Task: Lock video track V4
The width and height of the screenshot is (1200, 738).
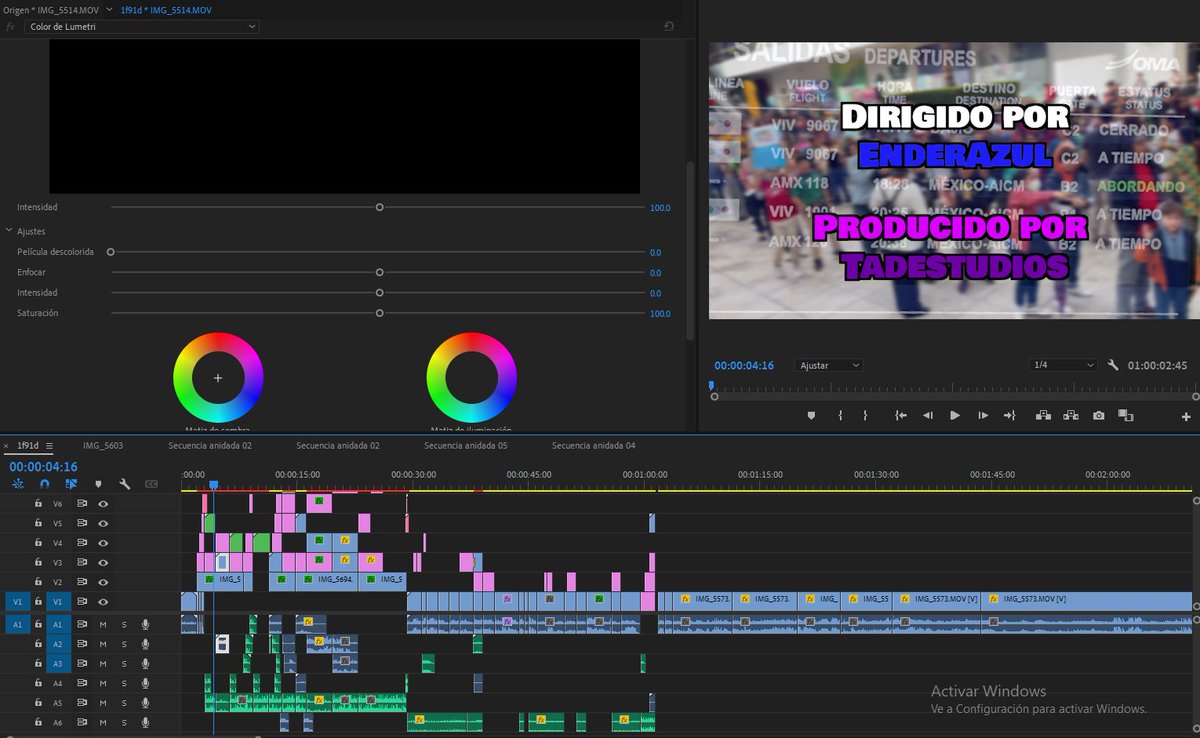Action: 38,543
